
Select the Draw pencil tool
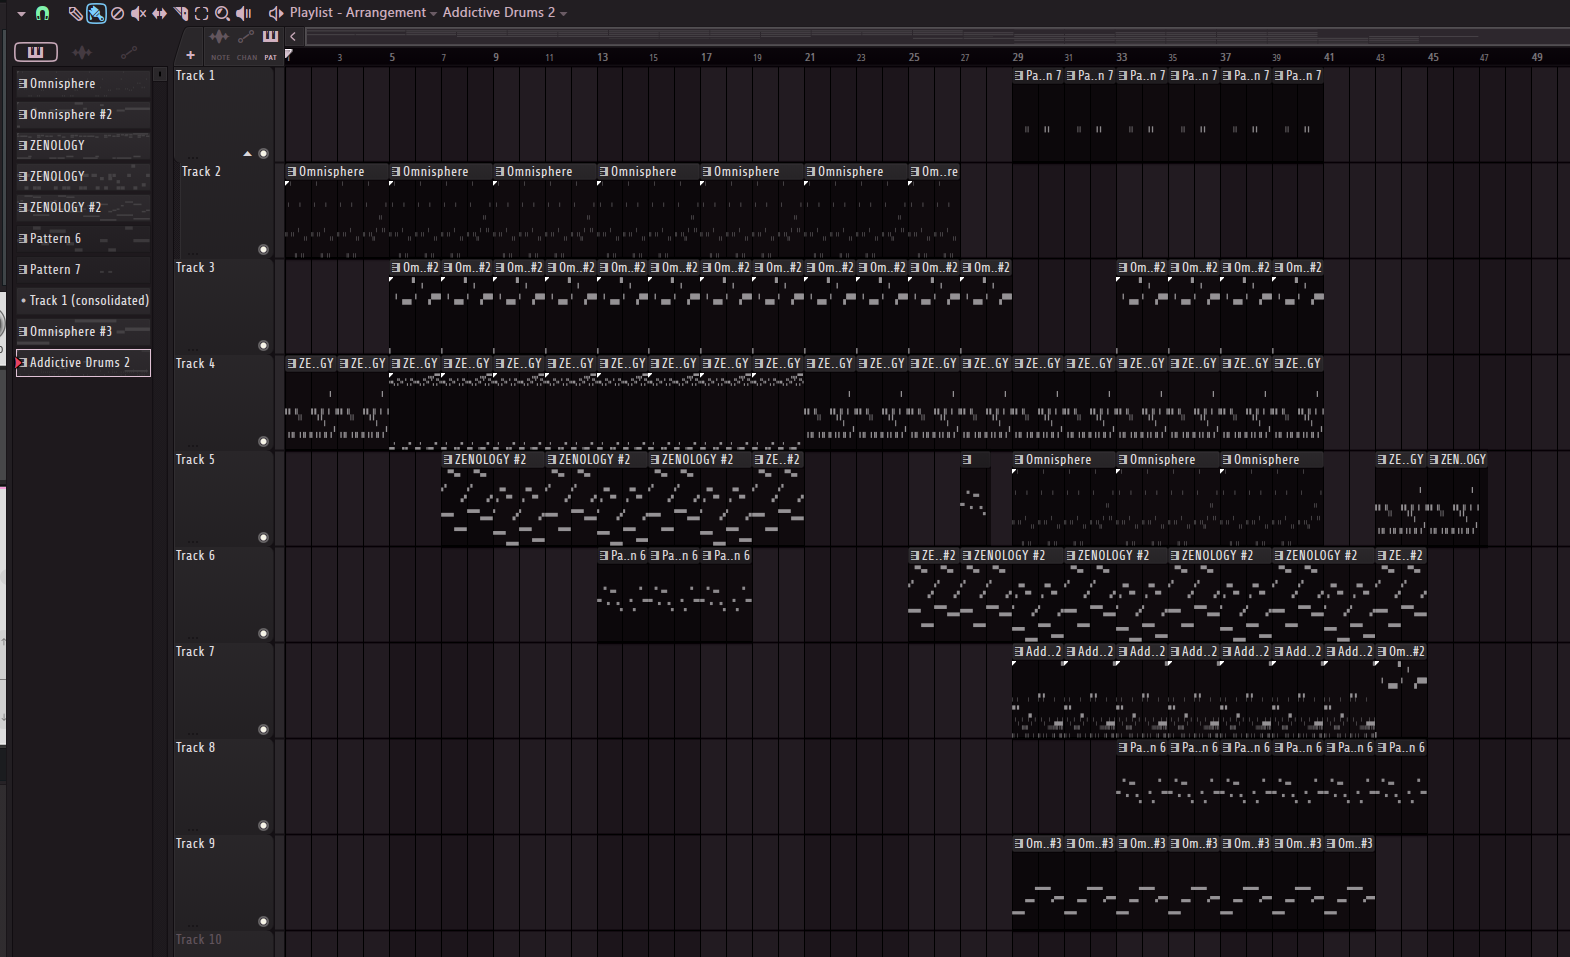(x=75, y=13)
